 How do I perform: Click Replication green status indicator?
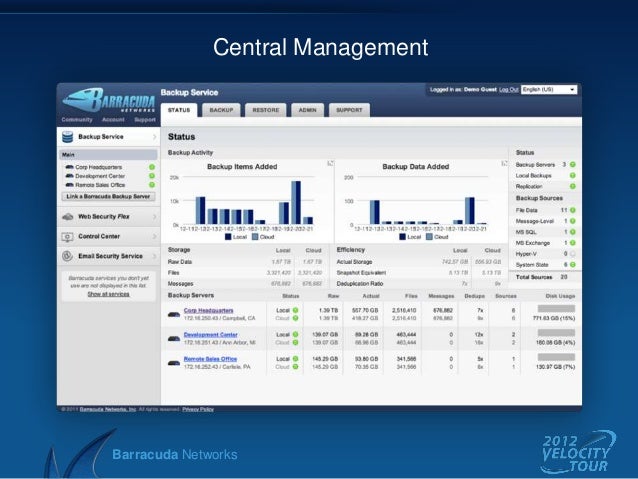(x=572, y=186)
